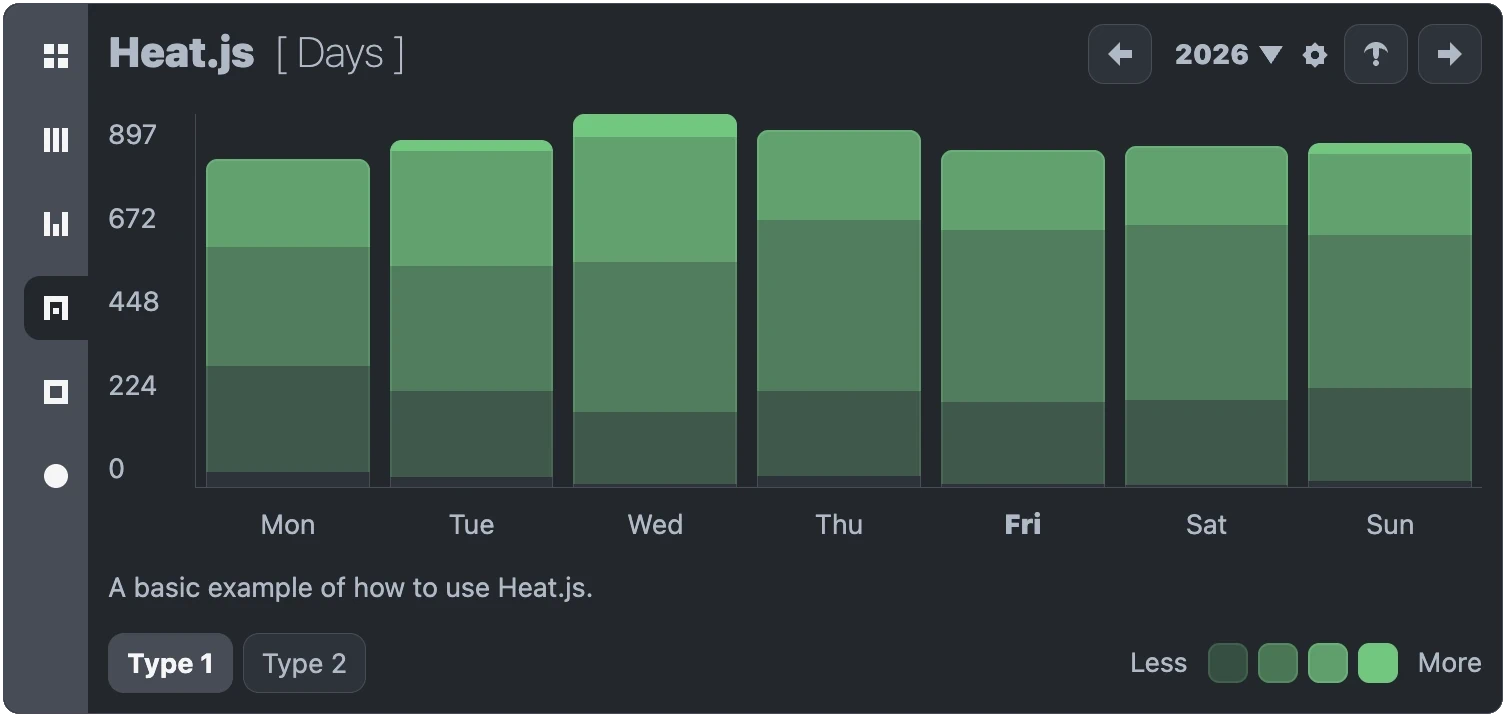Switch to the Type 2 tab
Screen dimensions: 1506x717
pyautogui.click(x=304, y=663)
